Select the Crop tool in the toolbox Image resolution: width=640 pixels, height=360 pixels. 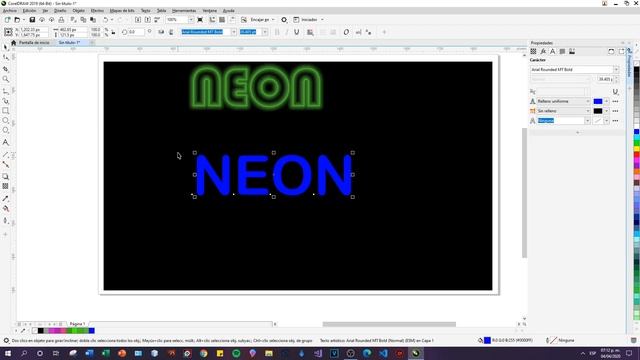6,69
